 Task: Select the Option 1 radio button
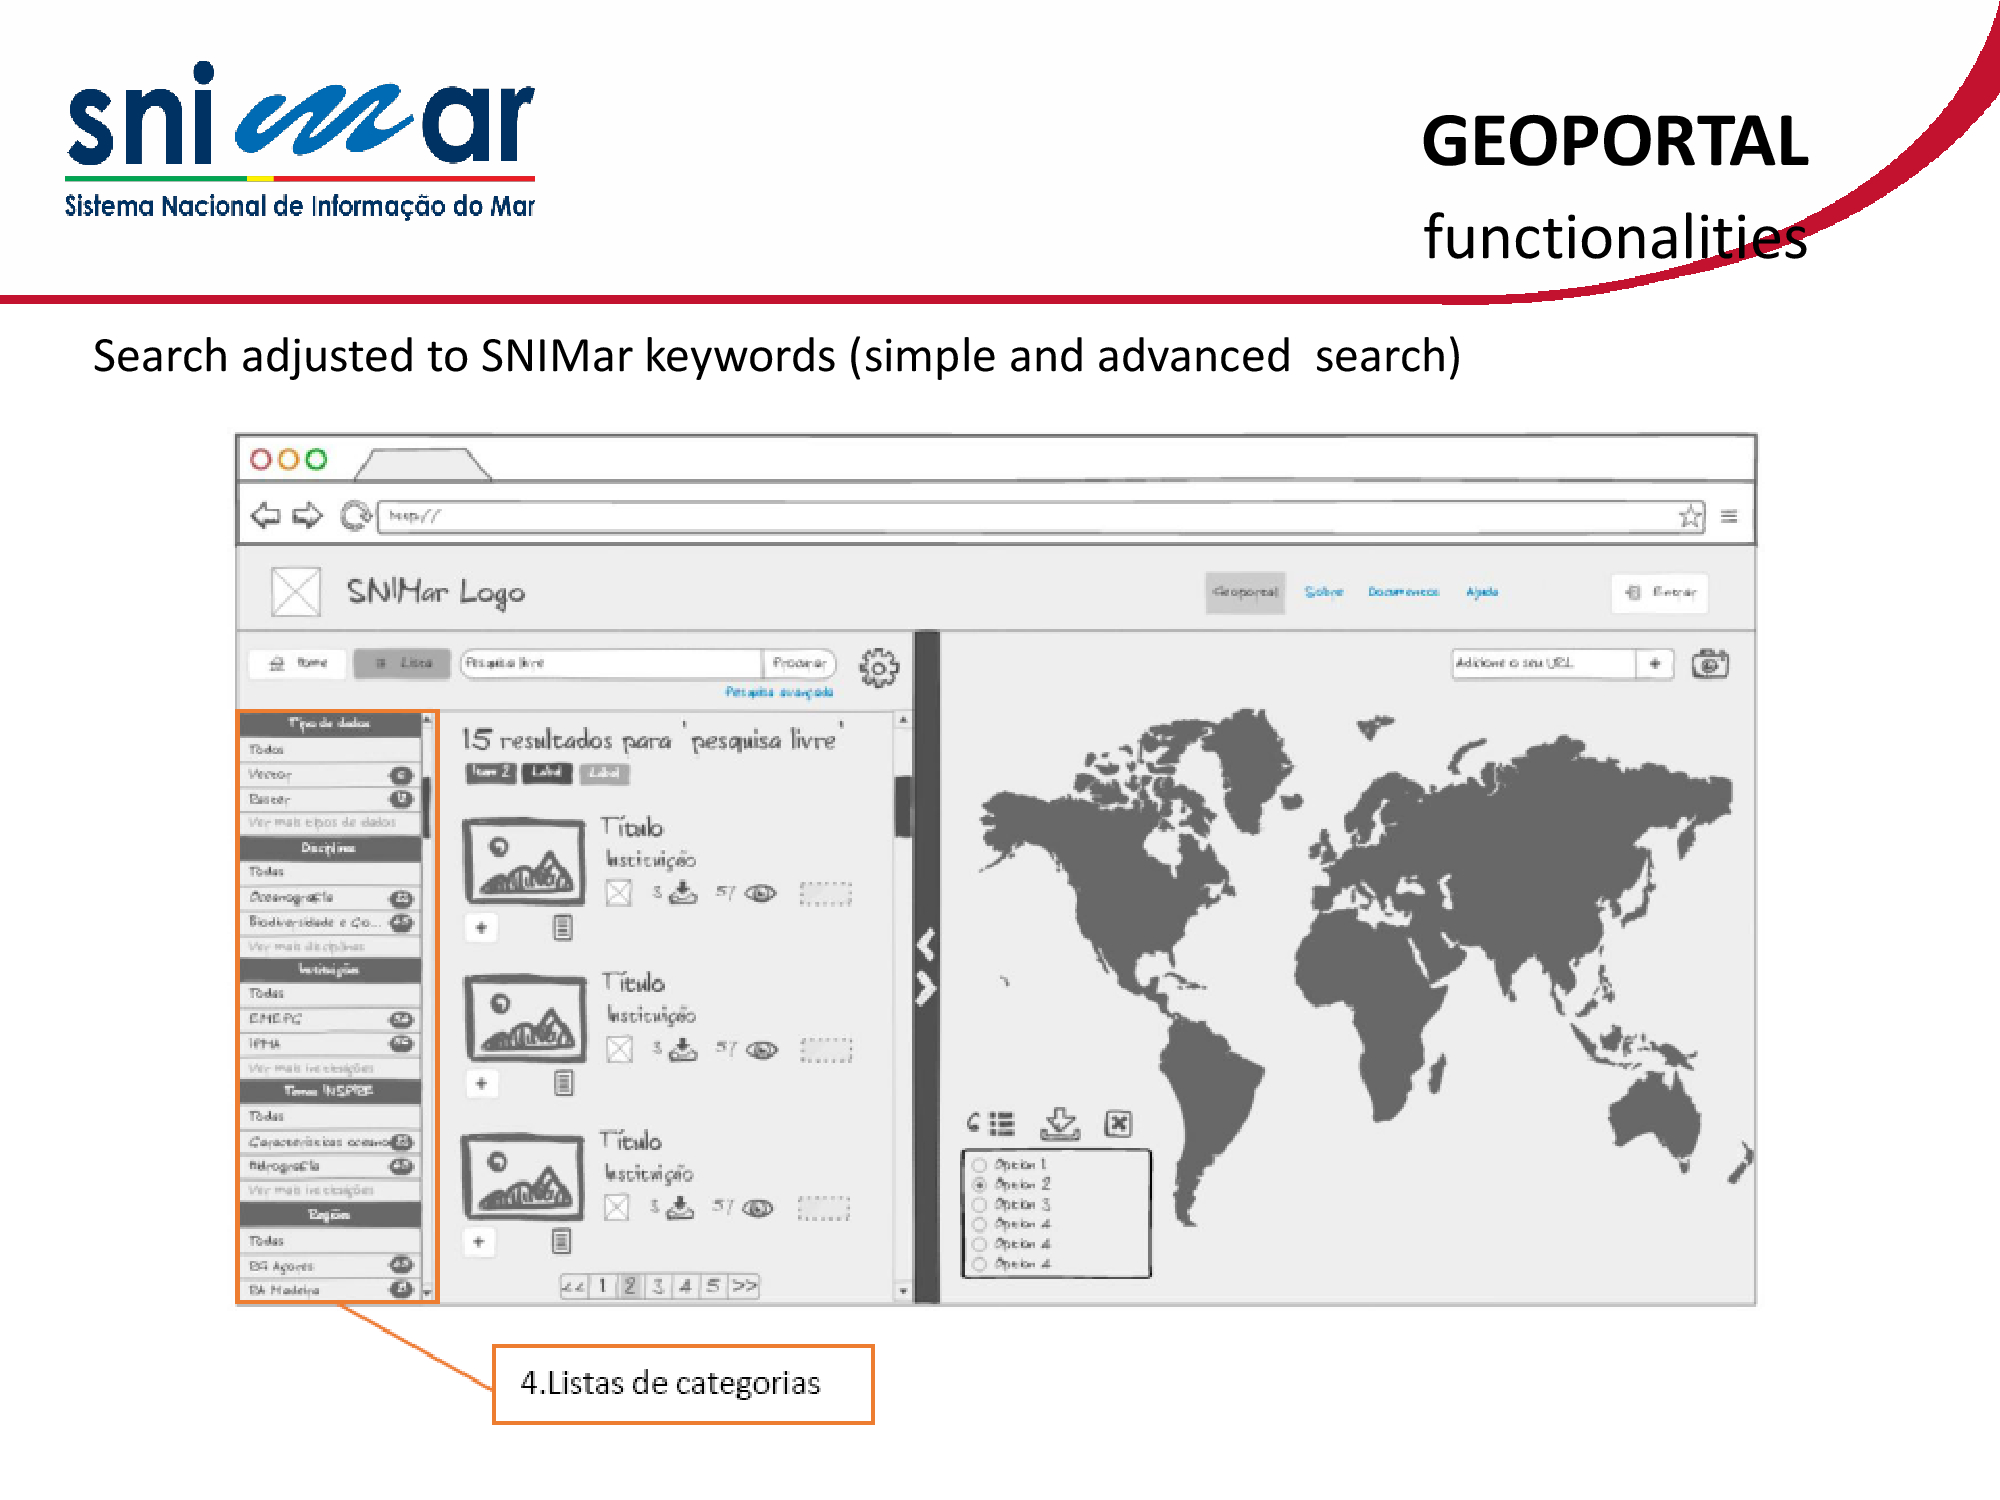[980, 1165]
